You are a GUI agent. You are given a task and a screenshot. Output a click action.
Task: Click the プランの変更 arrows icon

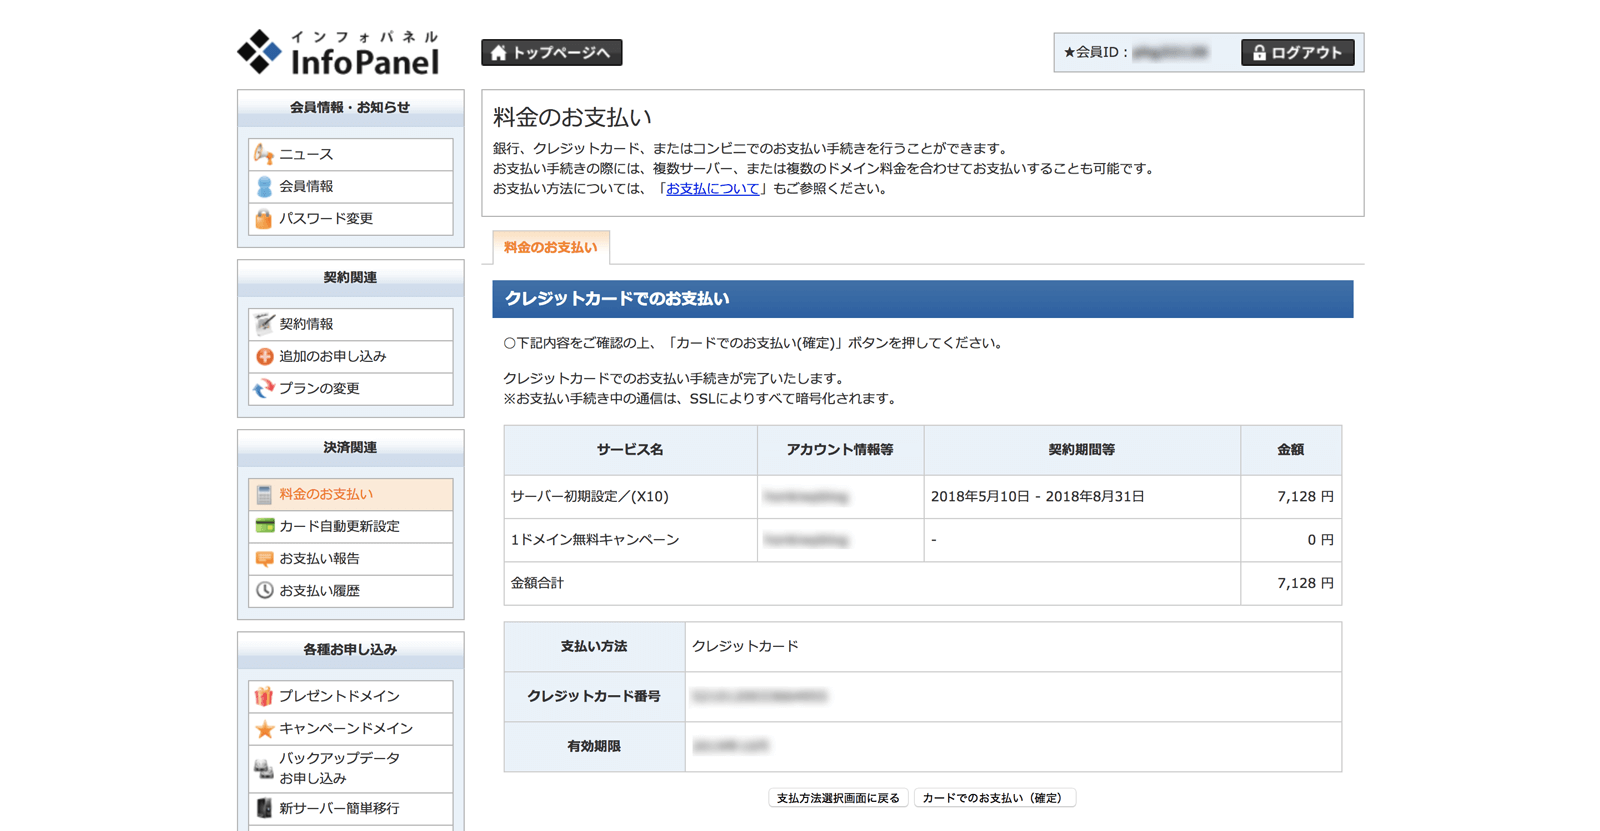(x=264, y=388)
